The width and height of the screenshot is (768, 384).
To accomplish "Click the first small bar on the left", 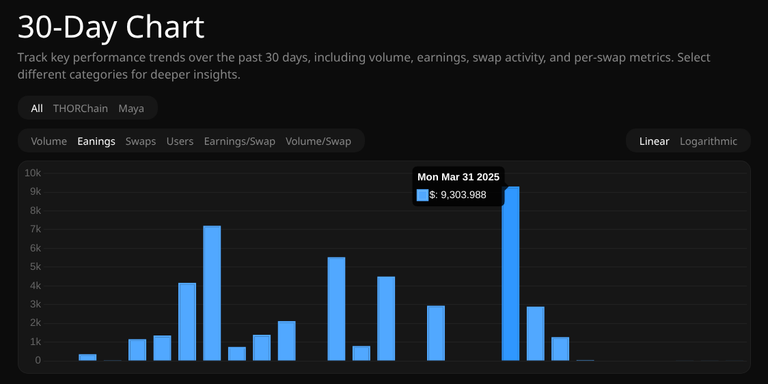I will [x=88, y=357].
